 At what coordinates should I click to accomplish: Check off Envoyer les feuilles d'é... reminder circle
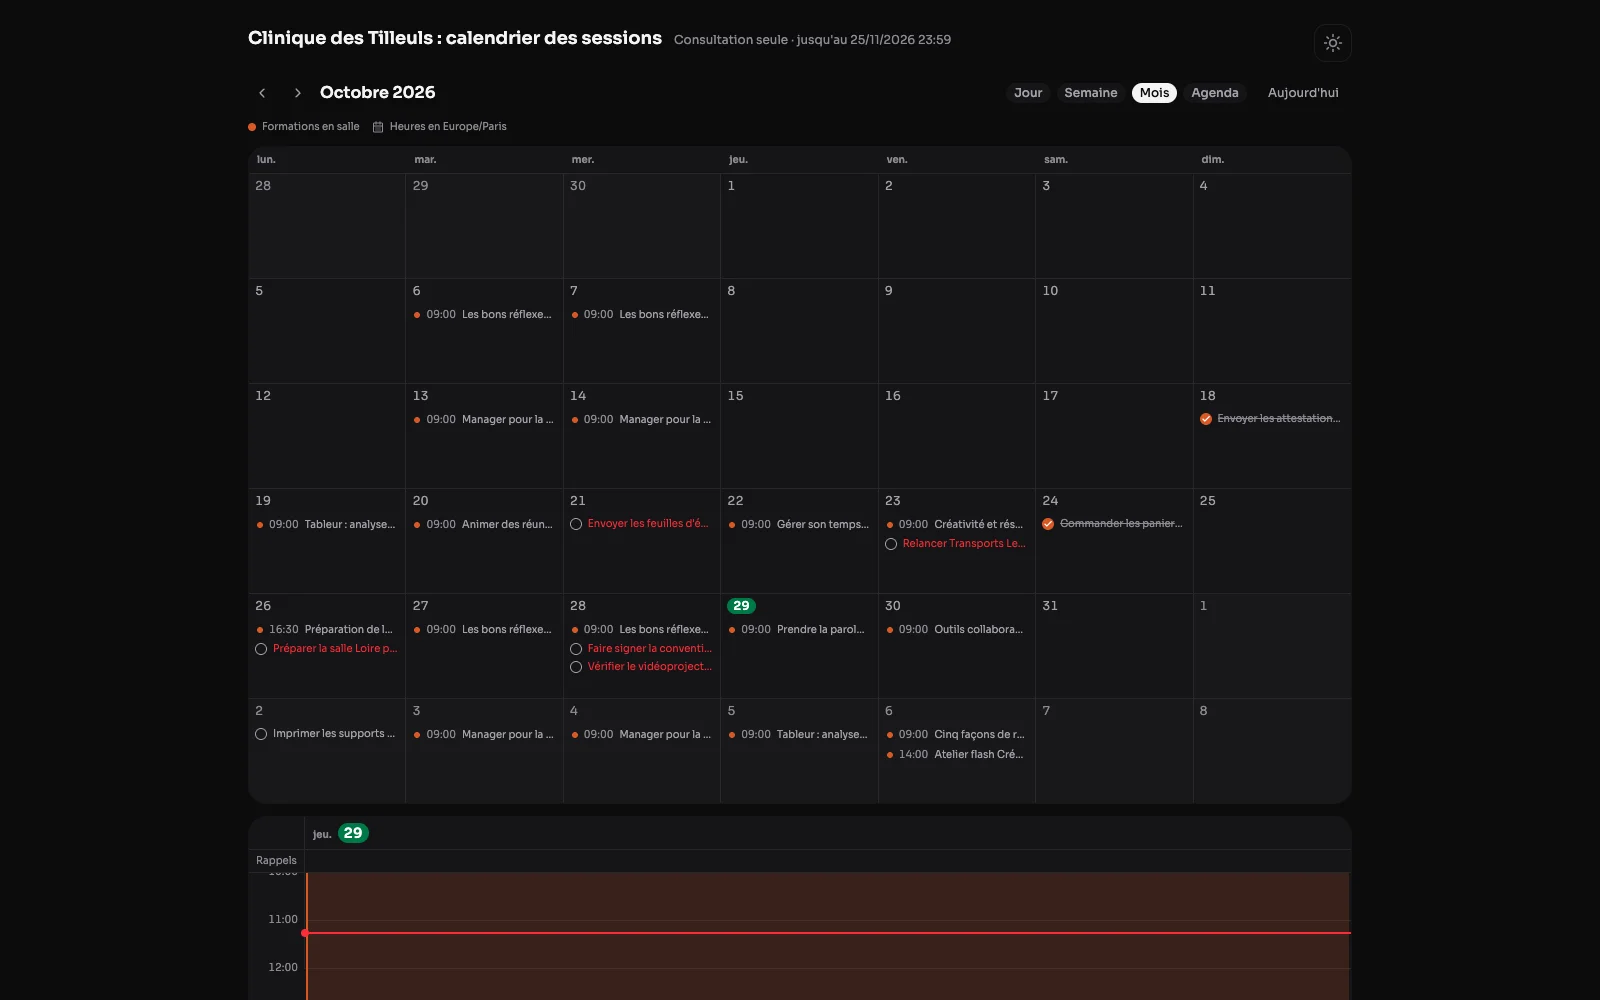[x=576, y=524]
